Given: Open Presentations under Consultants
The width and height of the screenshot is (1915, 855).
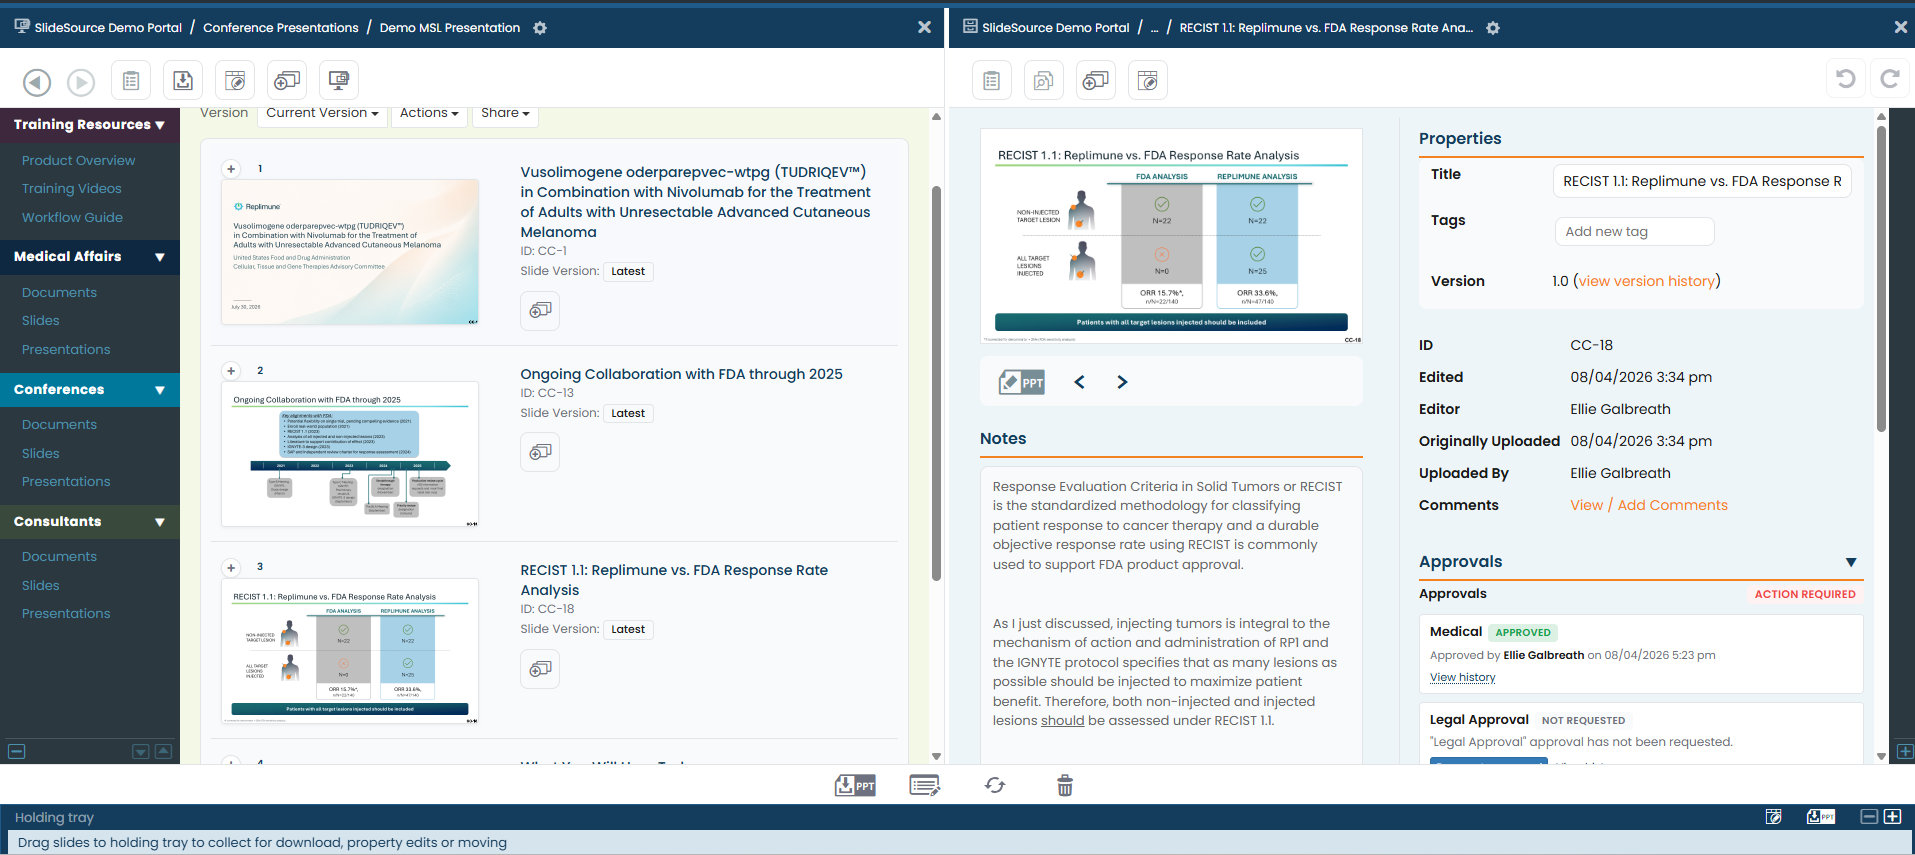Looking at the screenshot, I should pos(66,614).
